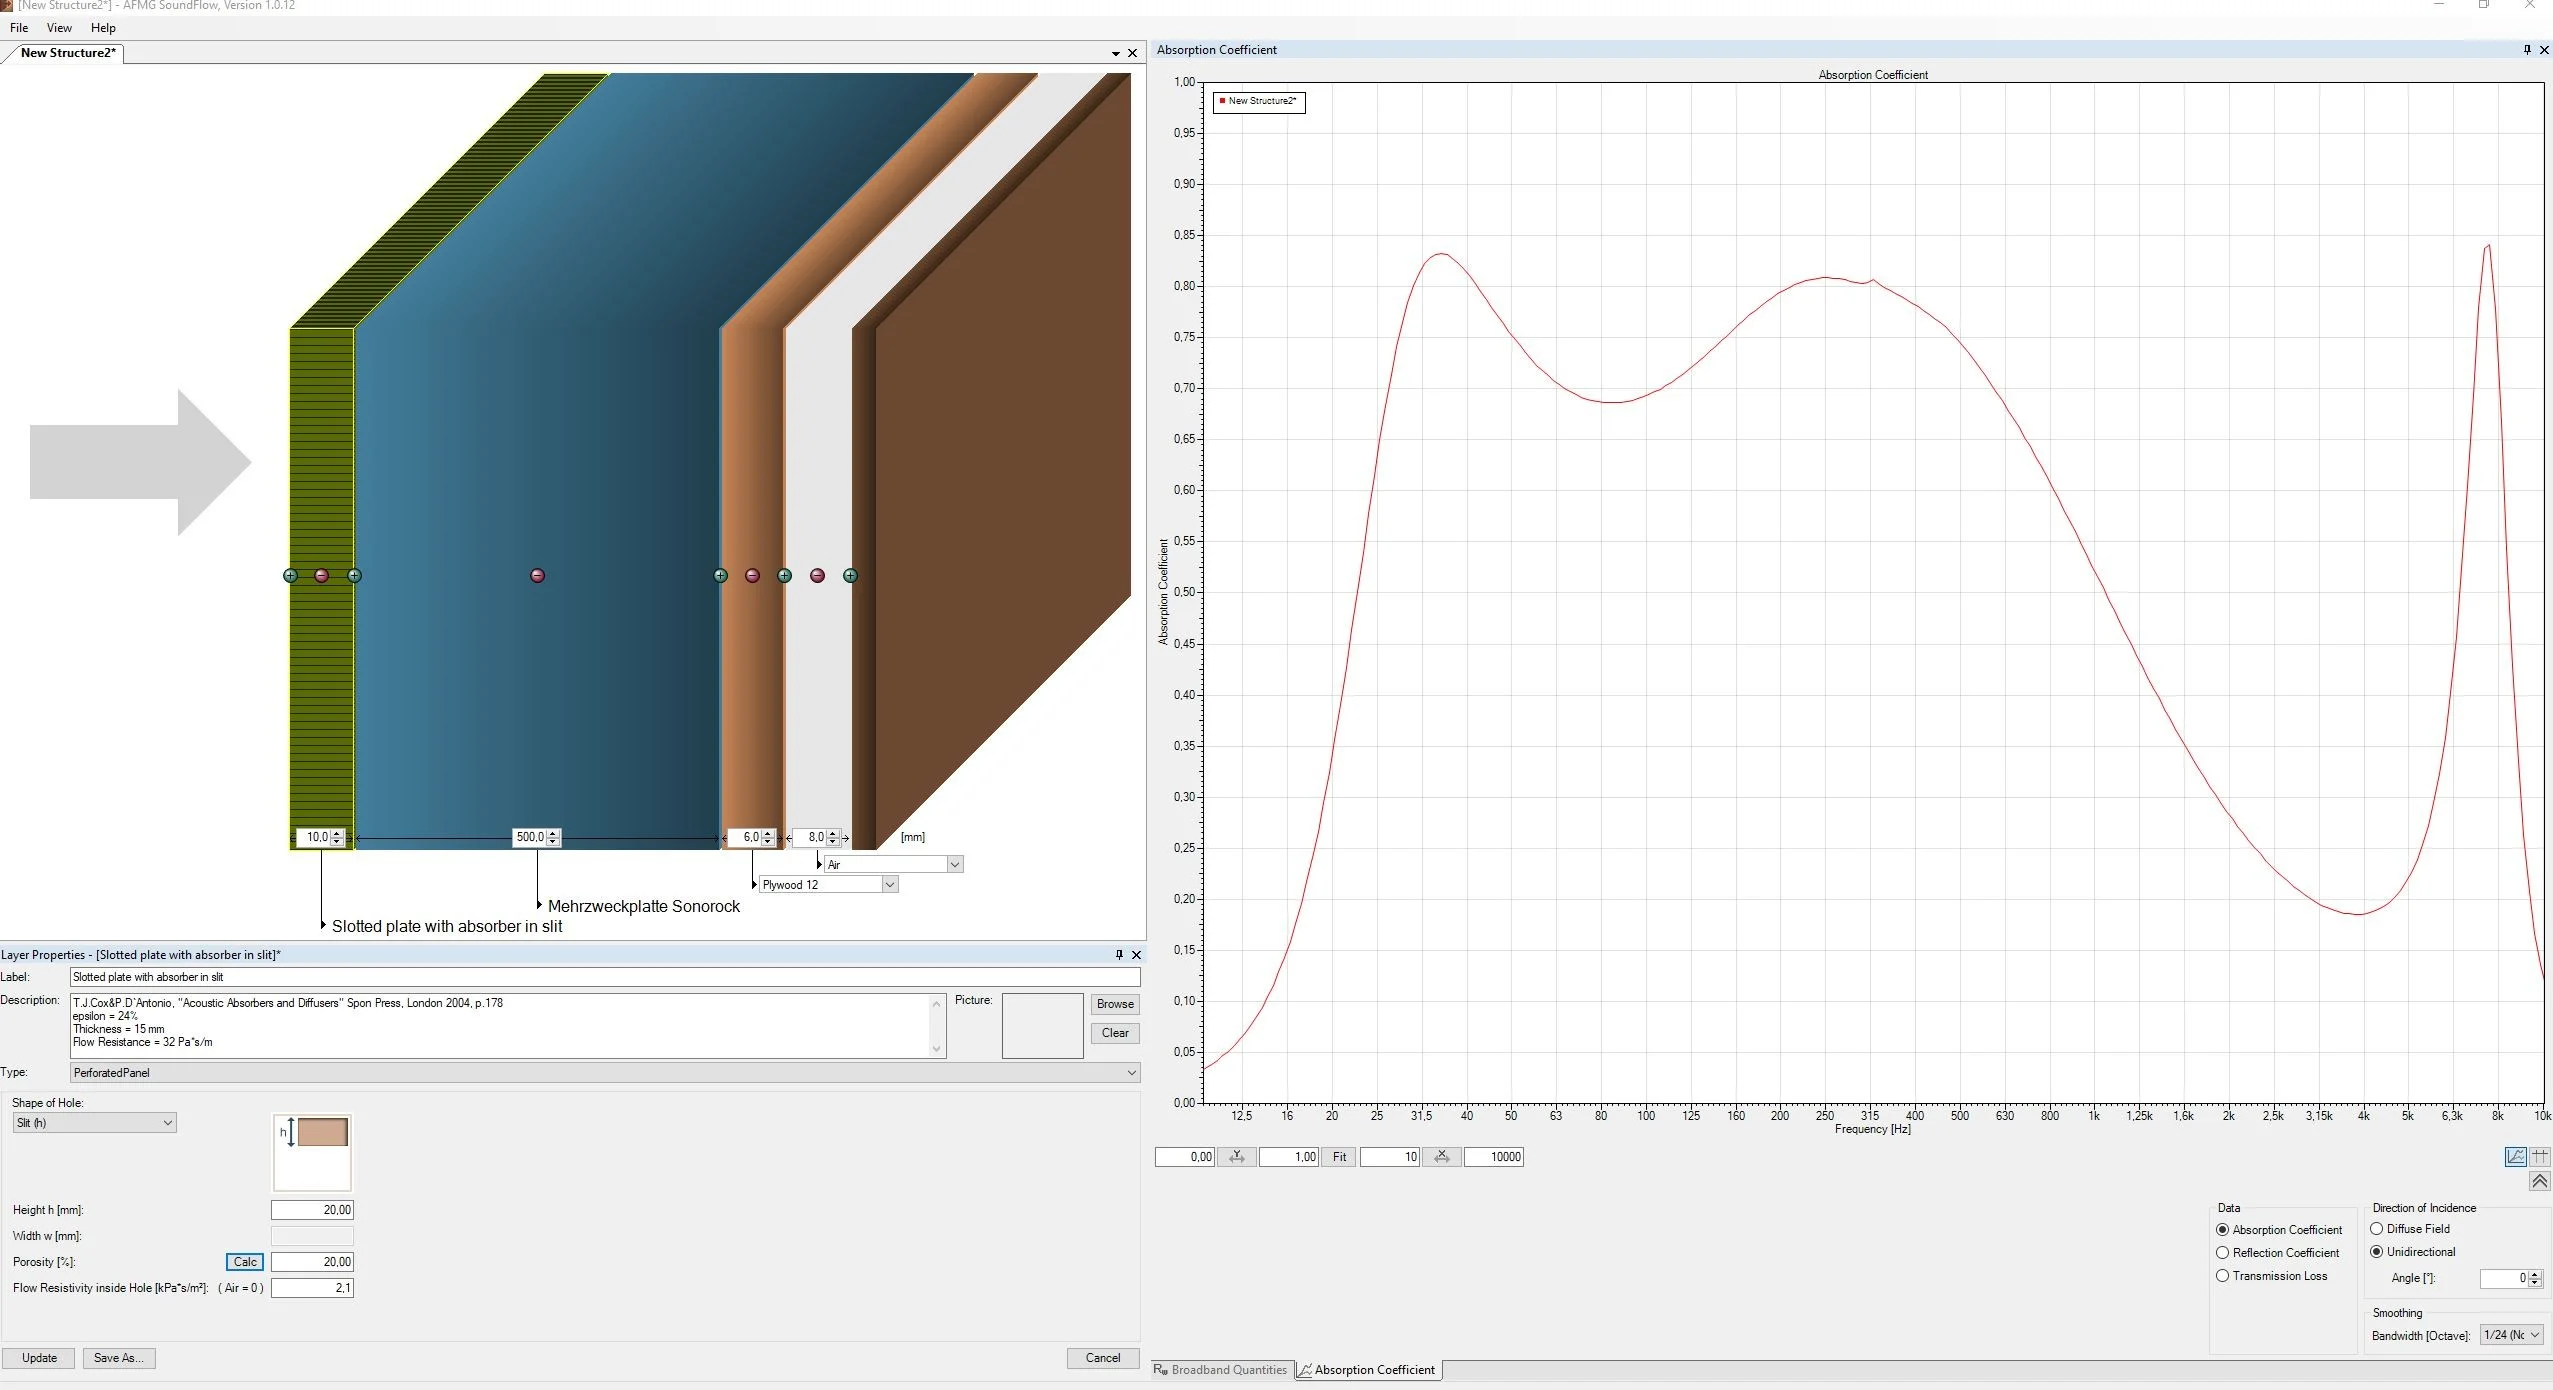The height and width of the screenshot is (1390, 2553).
Task: Remove the Air layer
Action: (817, 575)
